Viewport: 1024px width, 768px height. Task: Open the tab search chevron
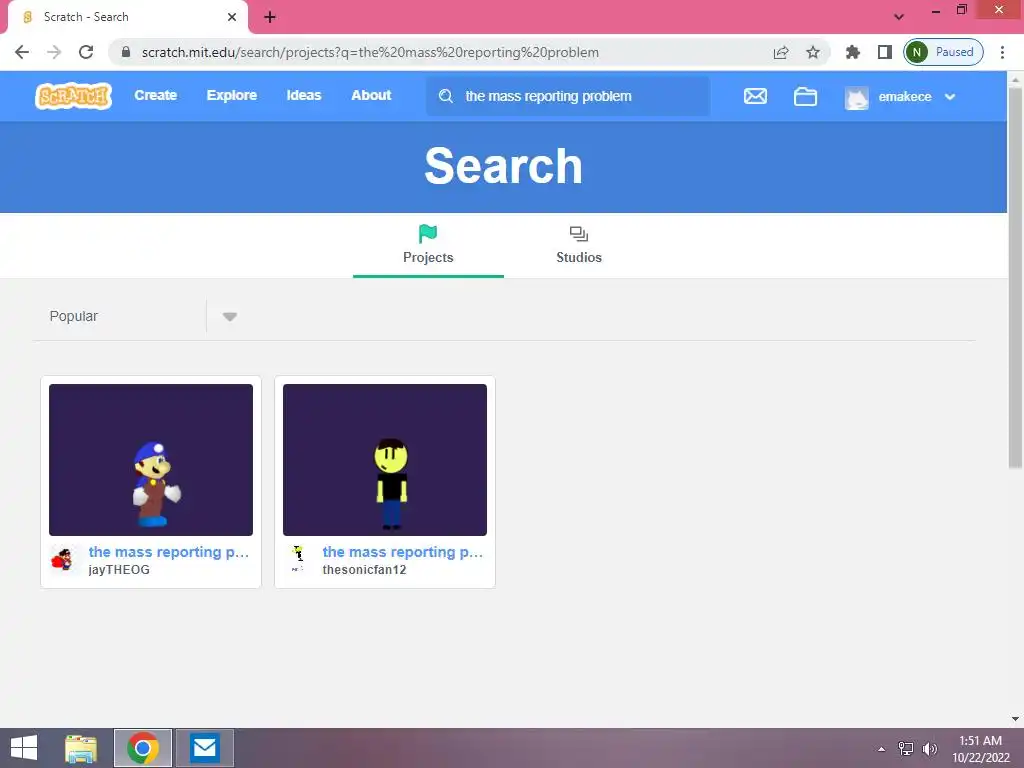pyautogui.click(x=899, y=17)
